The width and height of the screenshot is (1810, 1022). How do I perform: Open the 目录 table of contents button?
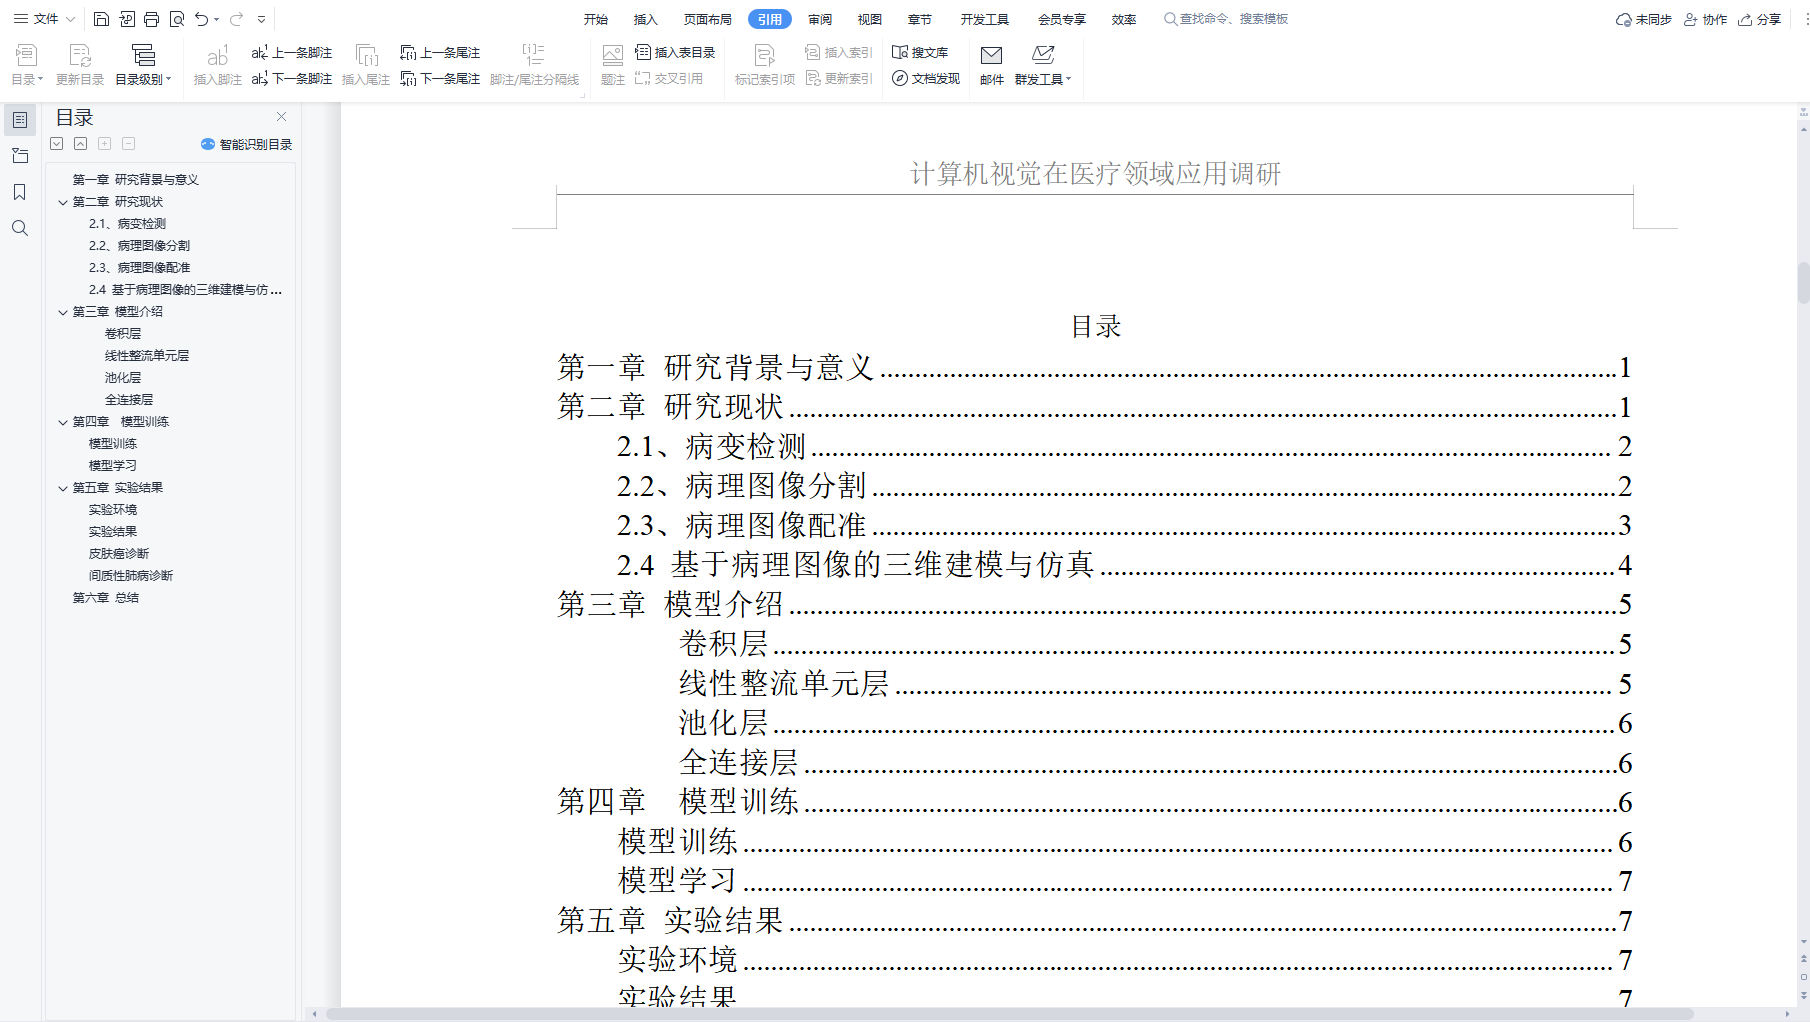tap(27, 64)
